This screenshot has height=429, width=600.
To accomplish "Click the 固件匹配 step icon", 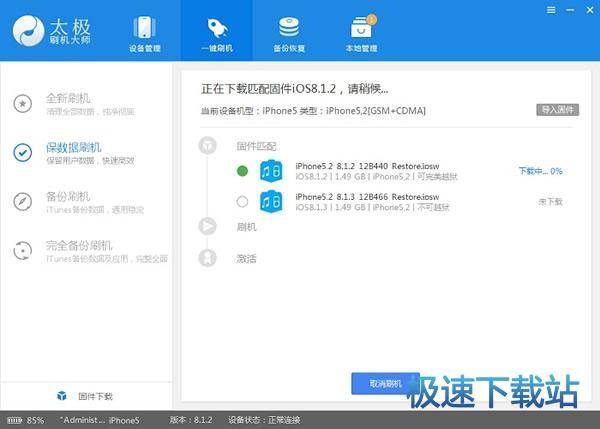I will [x=207, y=145].
